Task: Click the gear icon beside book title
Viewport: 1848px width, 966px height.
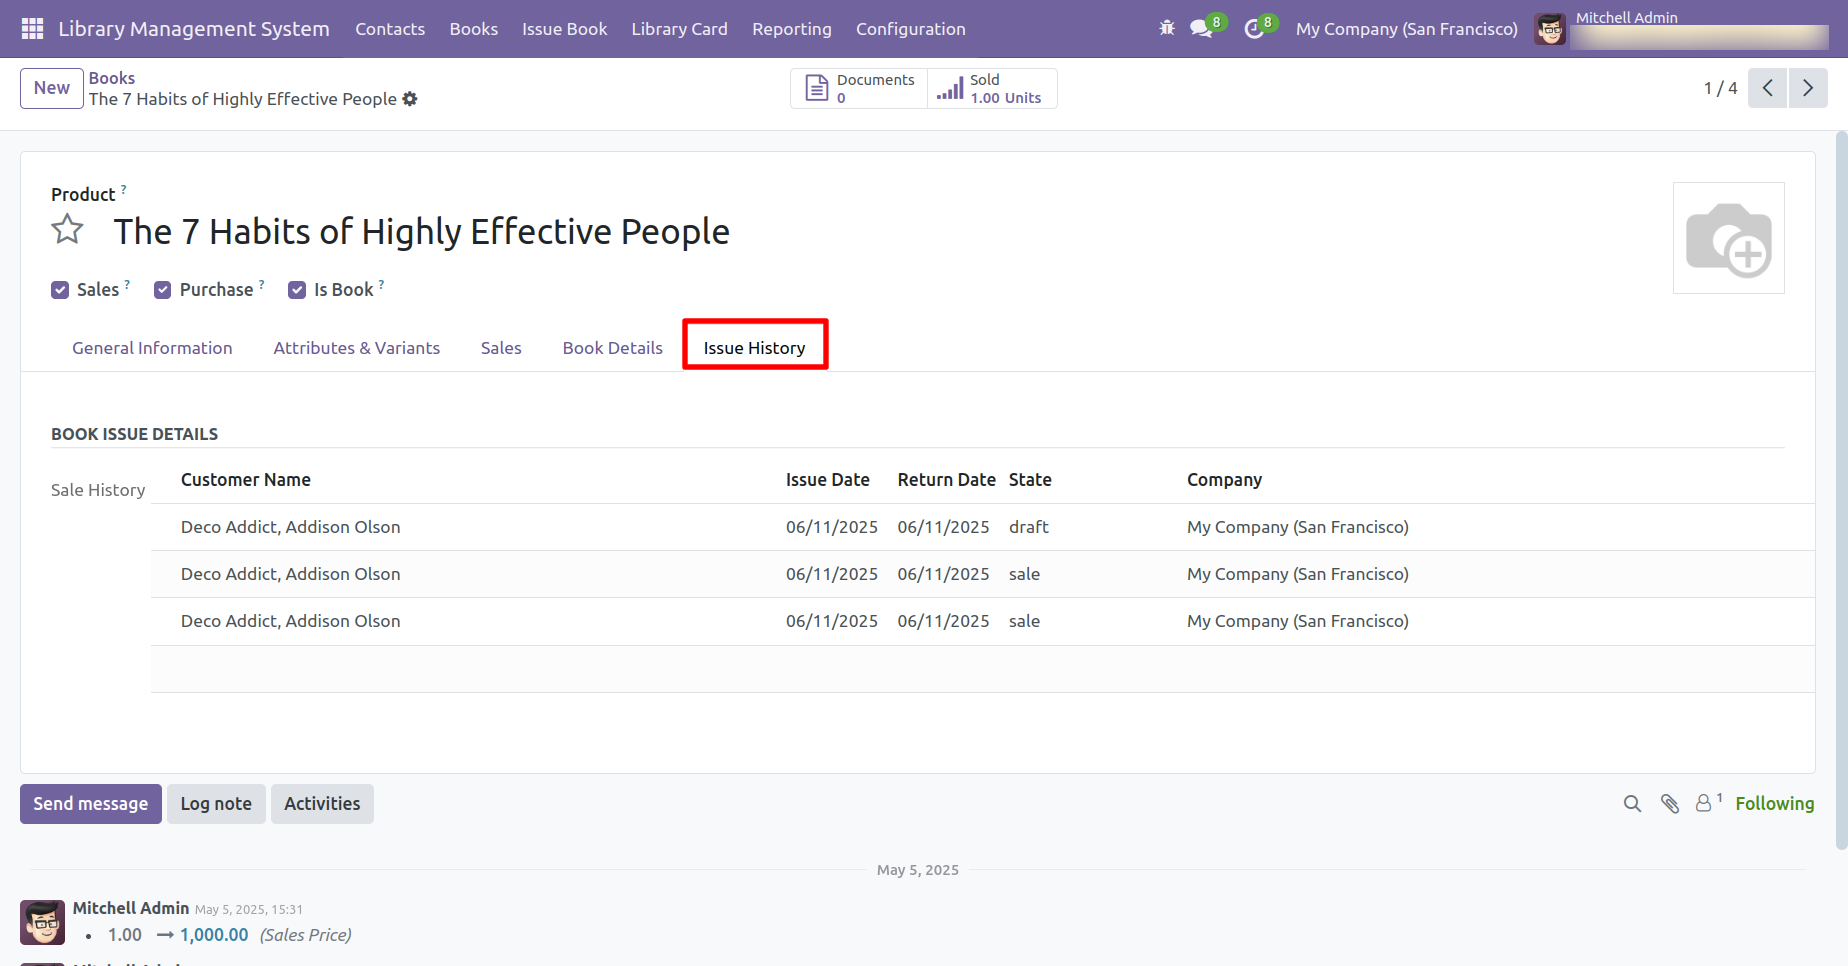Action: [x=410, y=99]
